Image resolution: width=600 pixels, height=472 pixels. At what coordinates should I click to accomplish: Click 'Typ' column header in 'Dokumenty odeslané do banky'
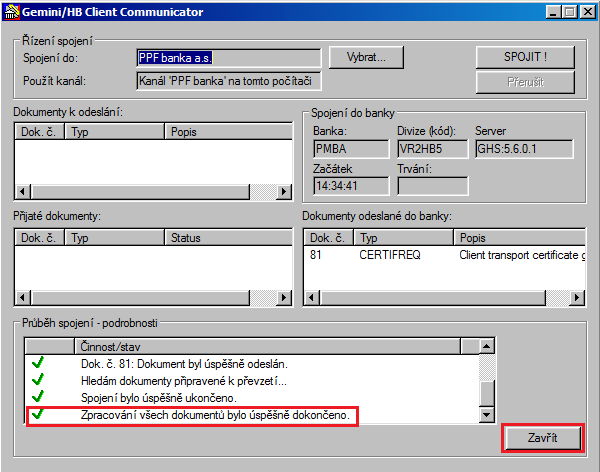pyautogui.click(x=404, y=238)
